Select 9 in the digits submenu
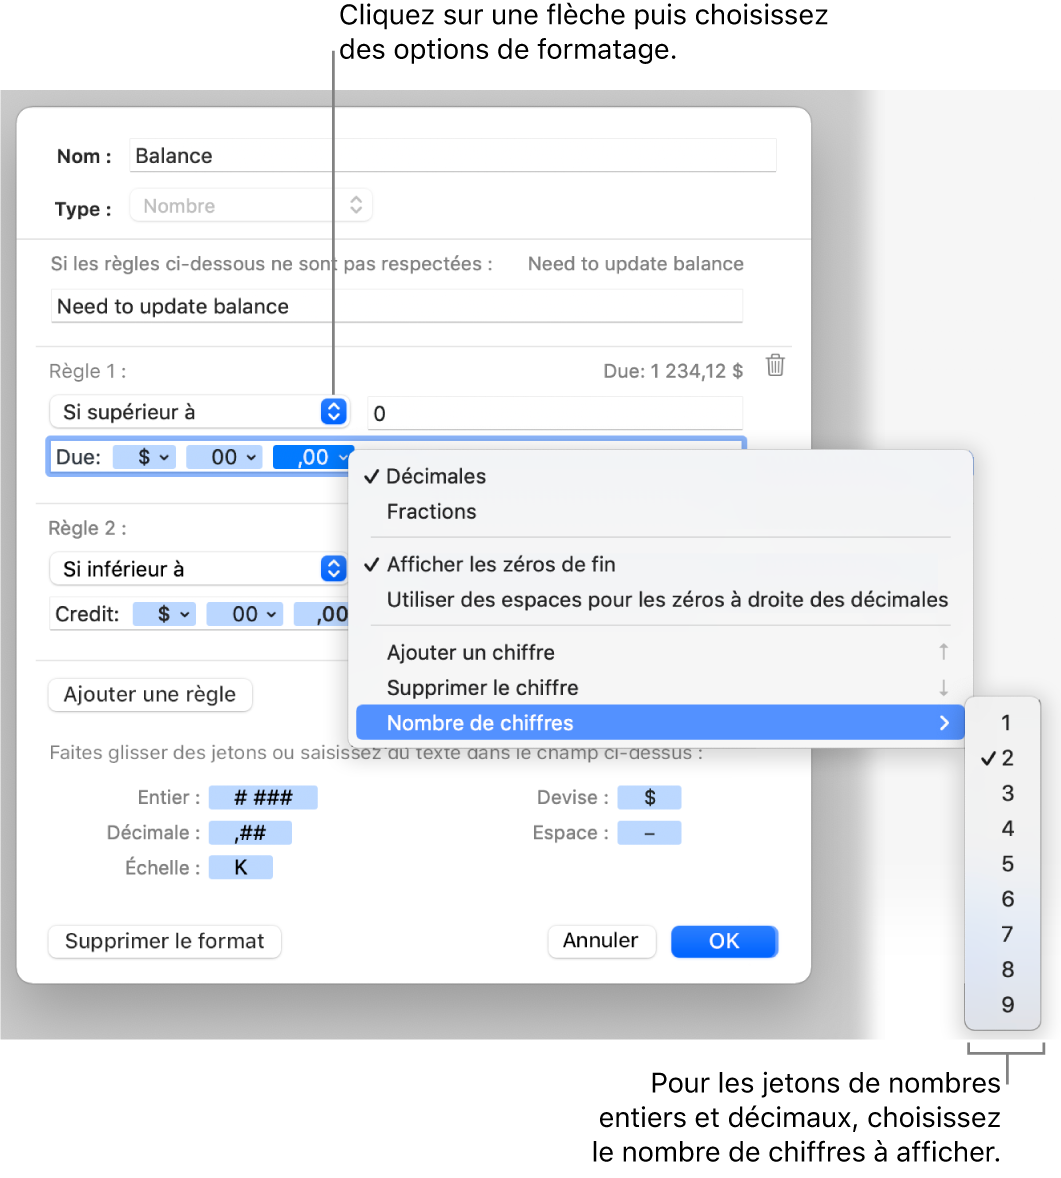This screenshot has width=1061, height=1178. pyautogui.click(x=1003, y=1005)
